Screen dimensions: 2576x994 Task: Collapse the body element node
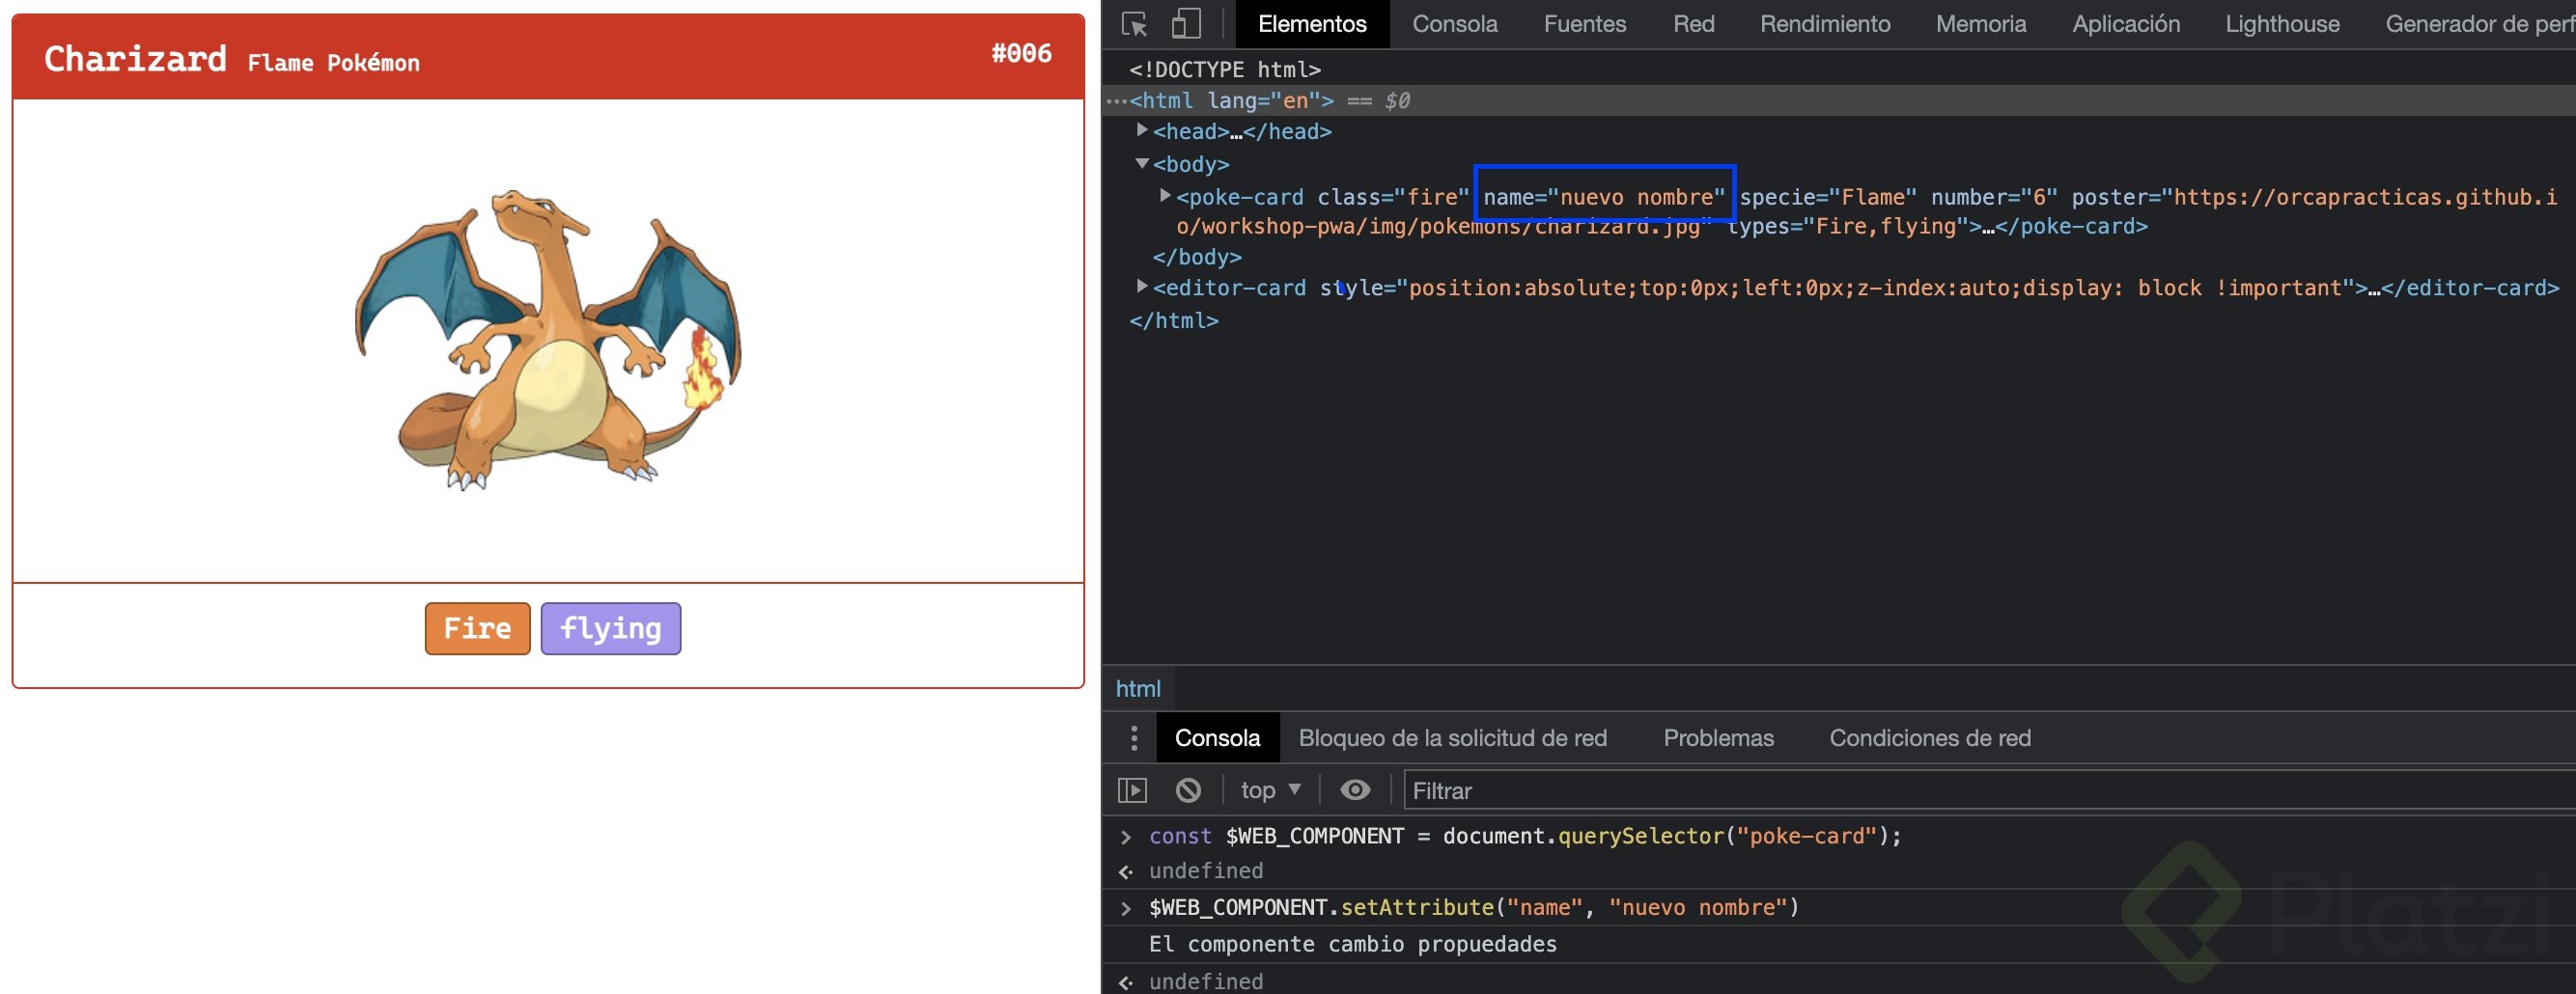coord(1142,163)
